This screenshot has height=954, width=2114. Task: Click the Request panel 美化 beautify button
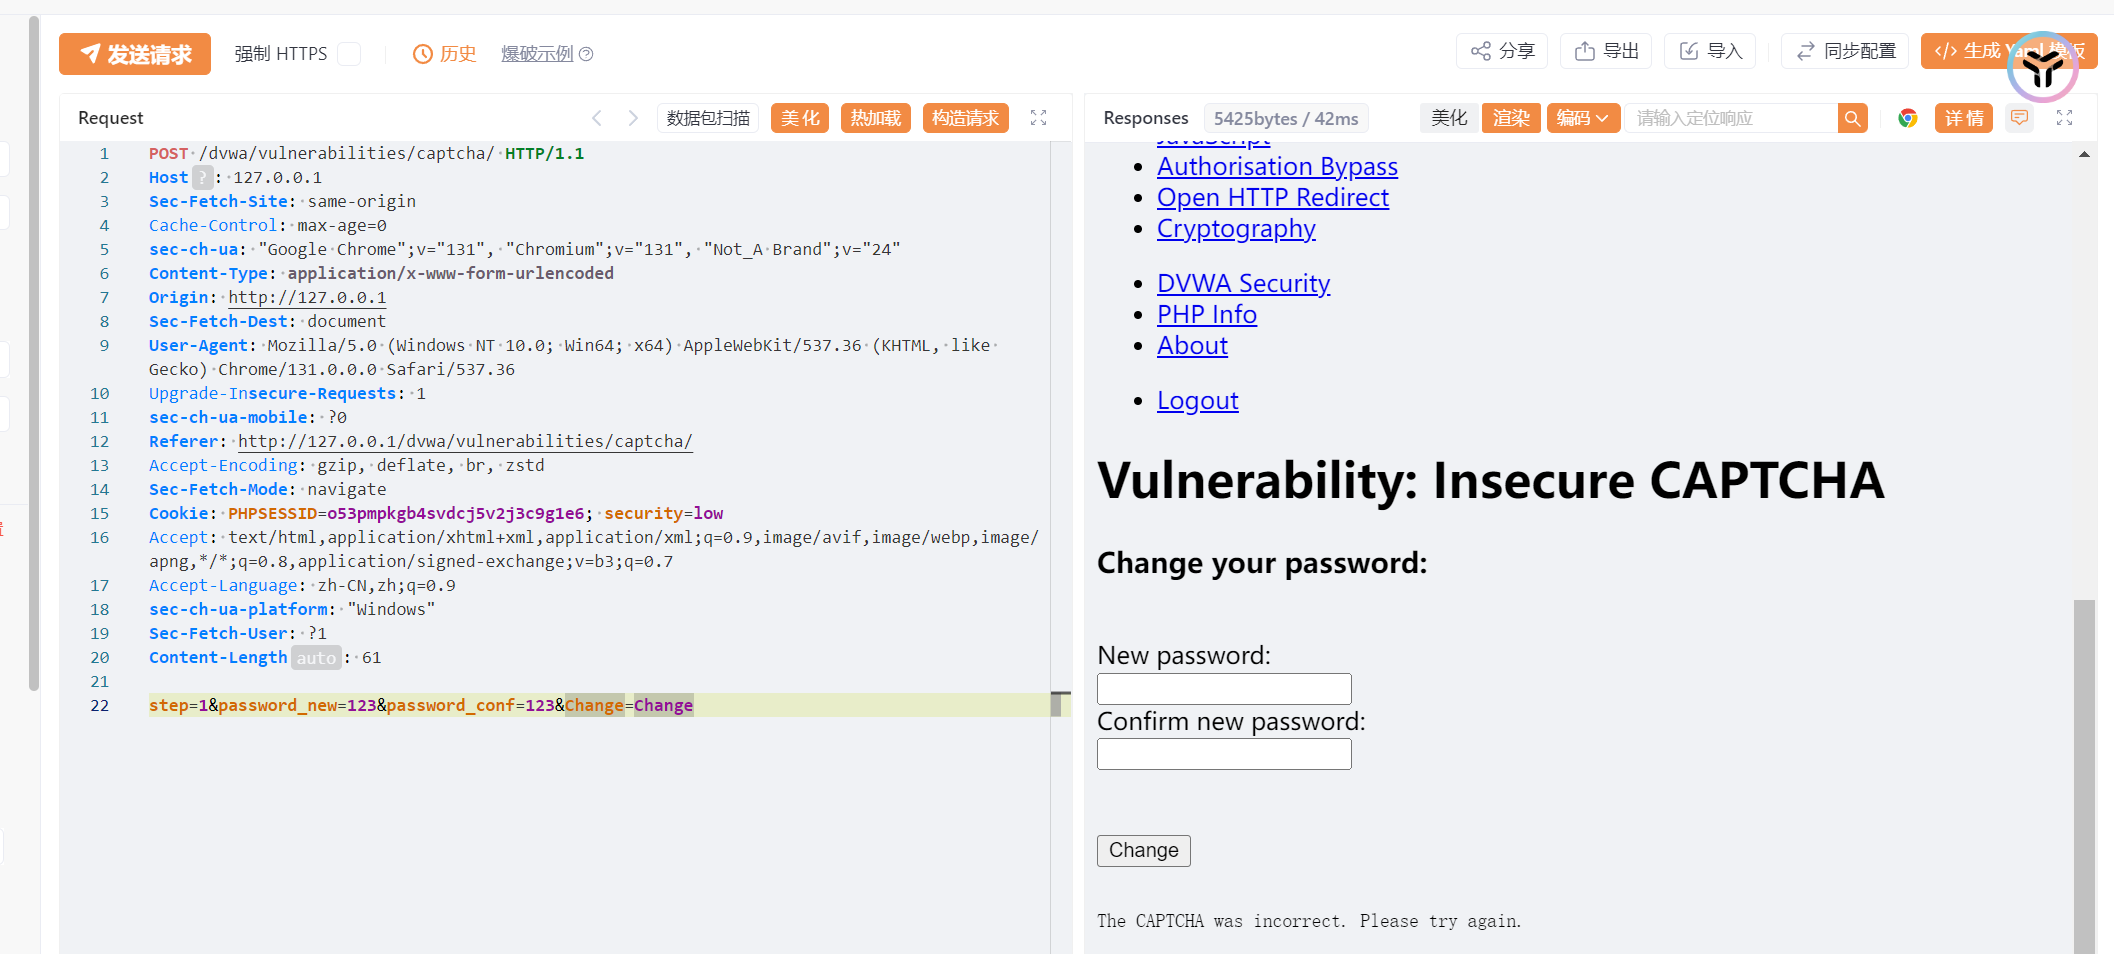coord(800,118)
